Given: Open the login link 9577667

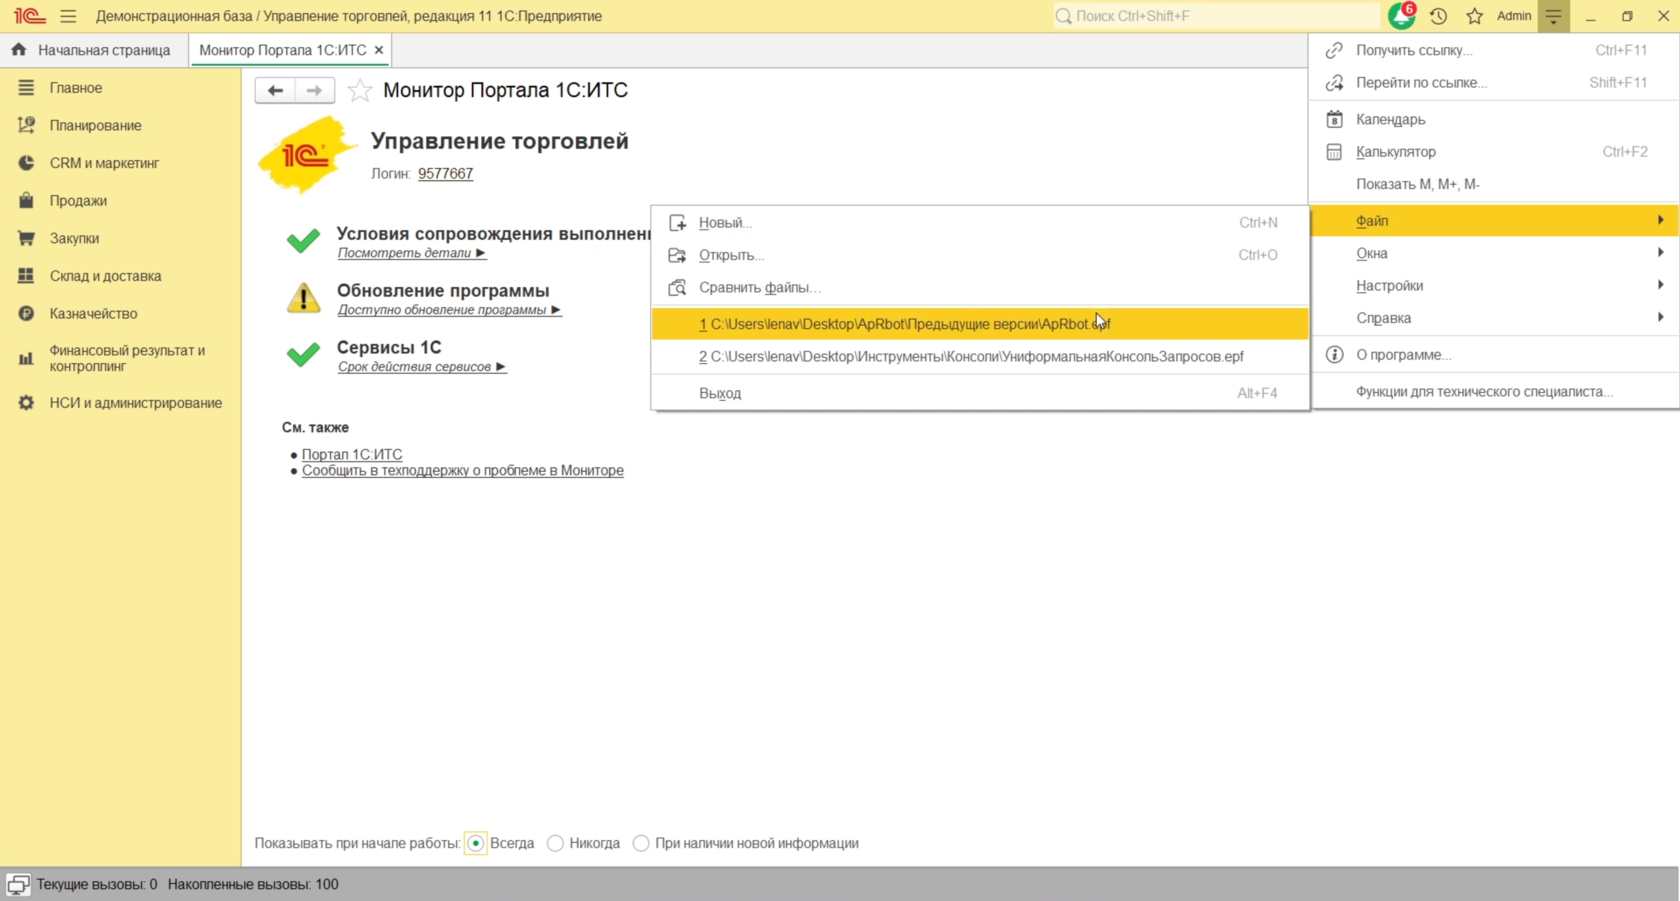Looking at the screenshot, I should pyautogui.click(x=445, y=174).
